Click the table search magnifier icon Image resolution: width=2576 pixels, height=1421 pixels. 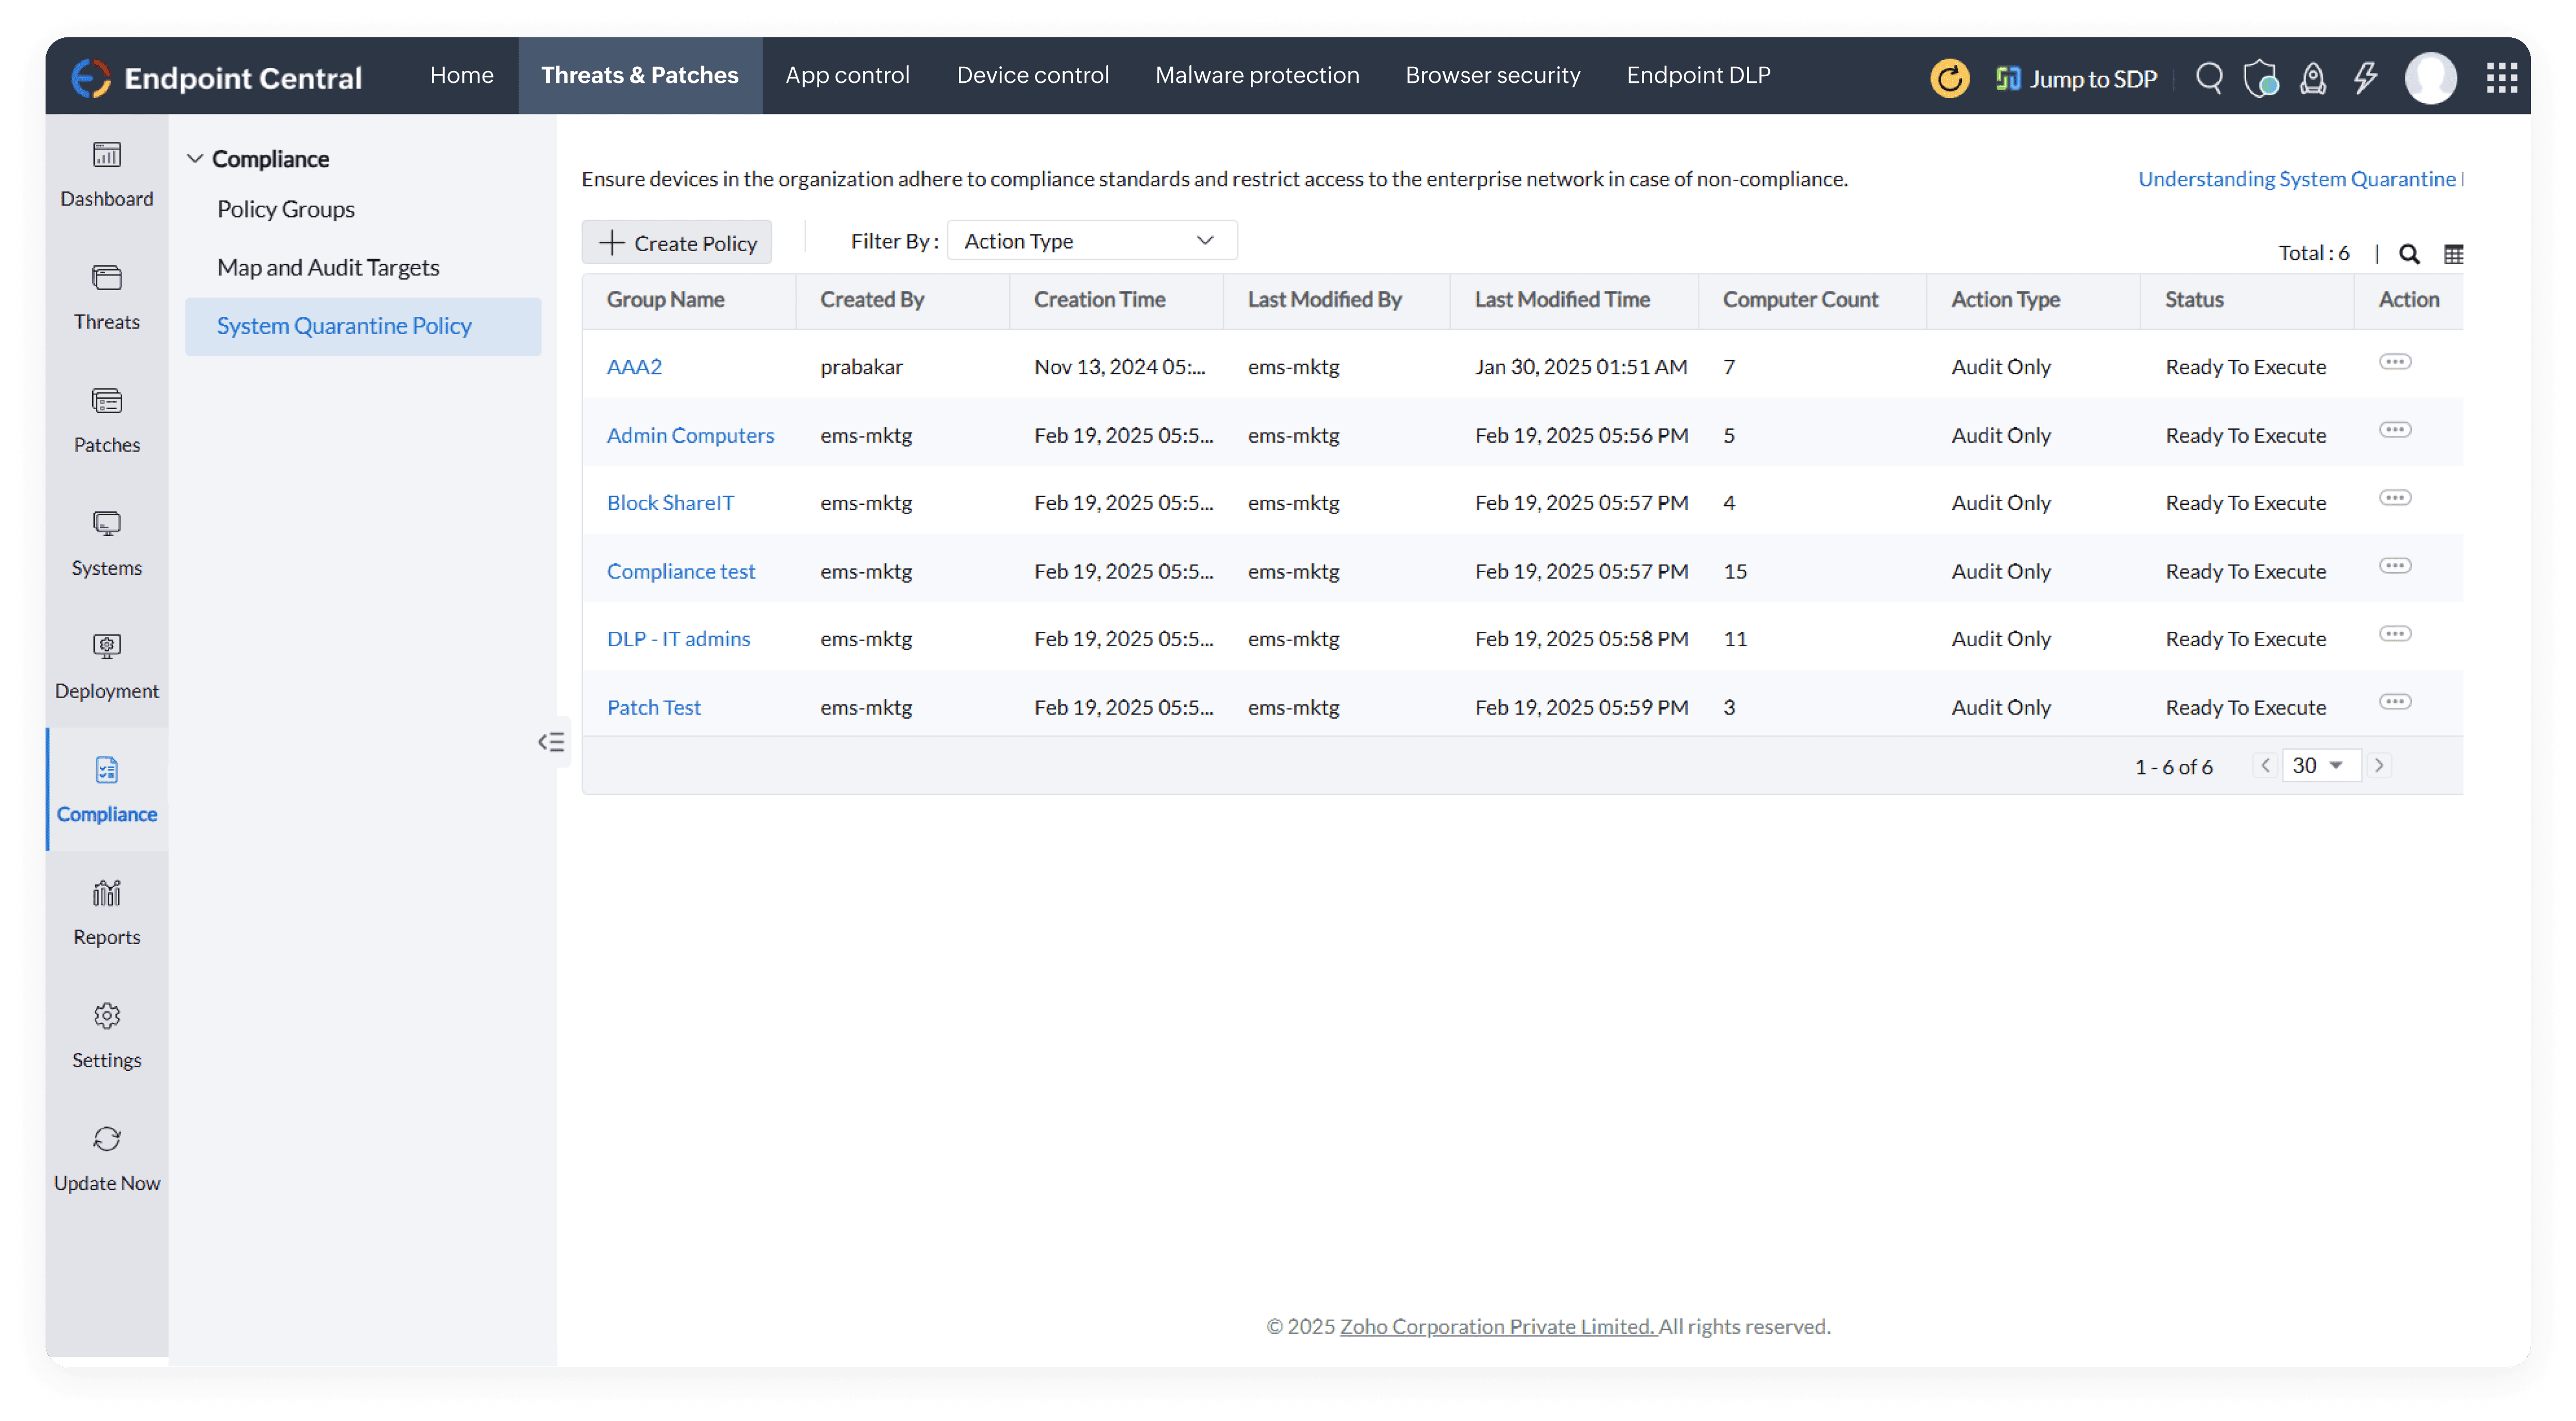(2409, 254)
